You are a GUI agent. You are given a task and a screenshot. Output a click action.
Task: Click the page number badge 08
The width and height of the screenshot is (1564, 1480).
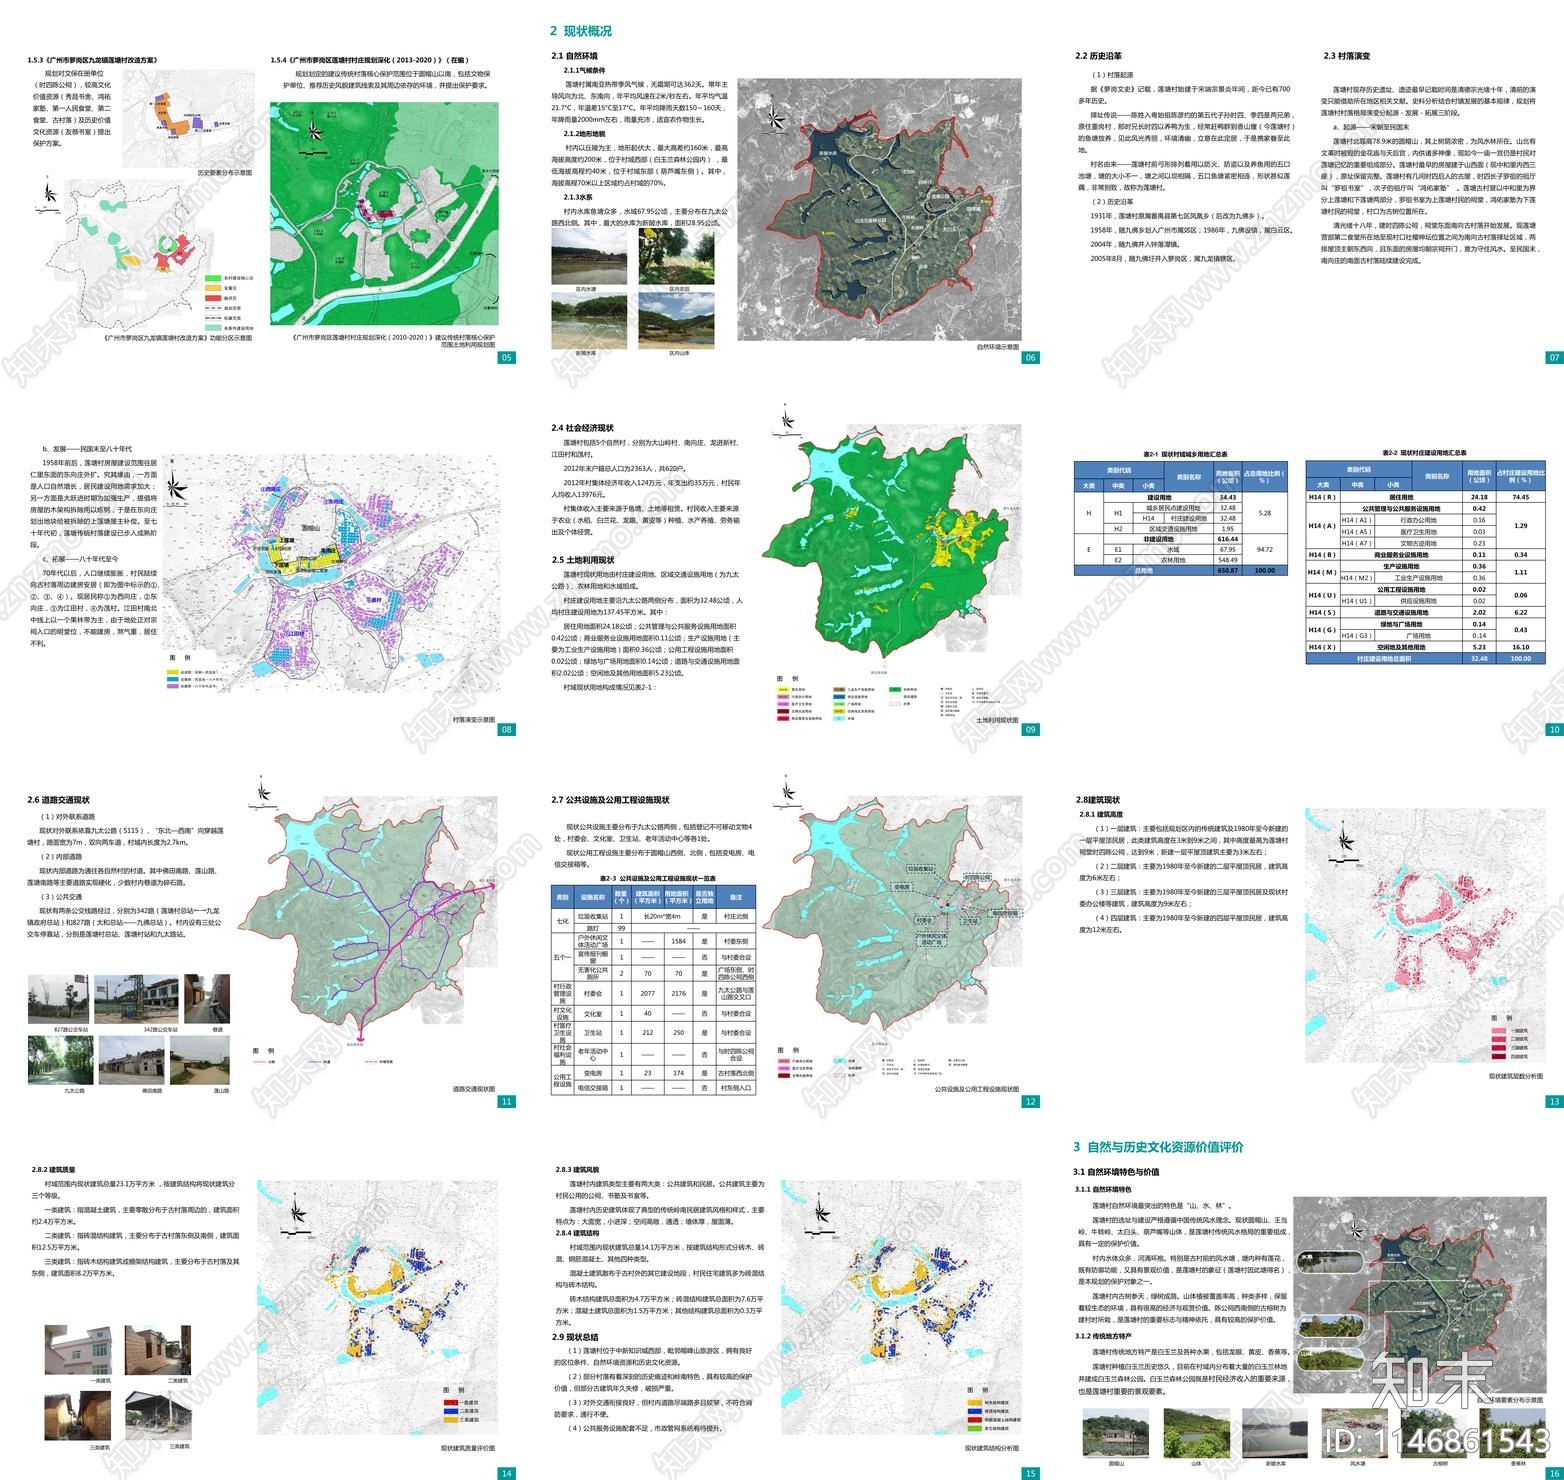click(x=506, y=729)
